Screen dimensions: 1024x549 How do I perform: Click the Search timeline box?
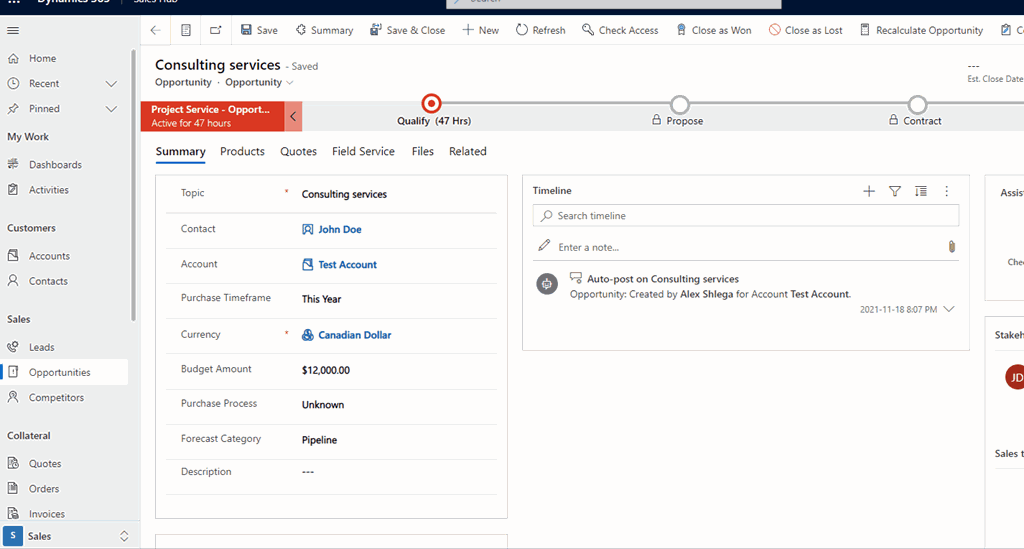coord(746,215)
